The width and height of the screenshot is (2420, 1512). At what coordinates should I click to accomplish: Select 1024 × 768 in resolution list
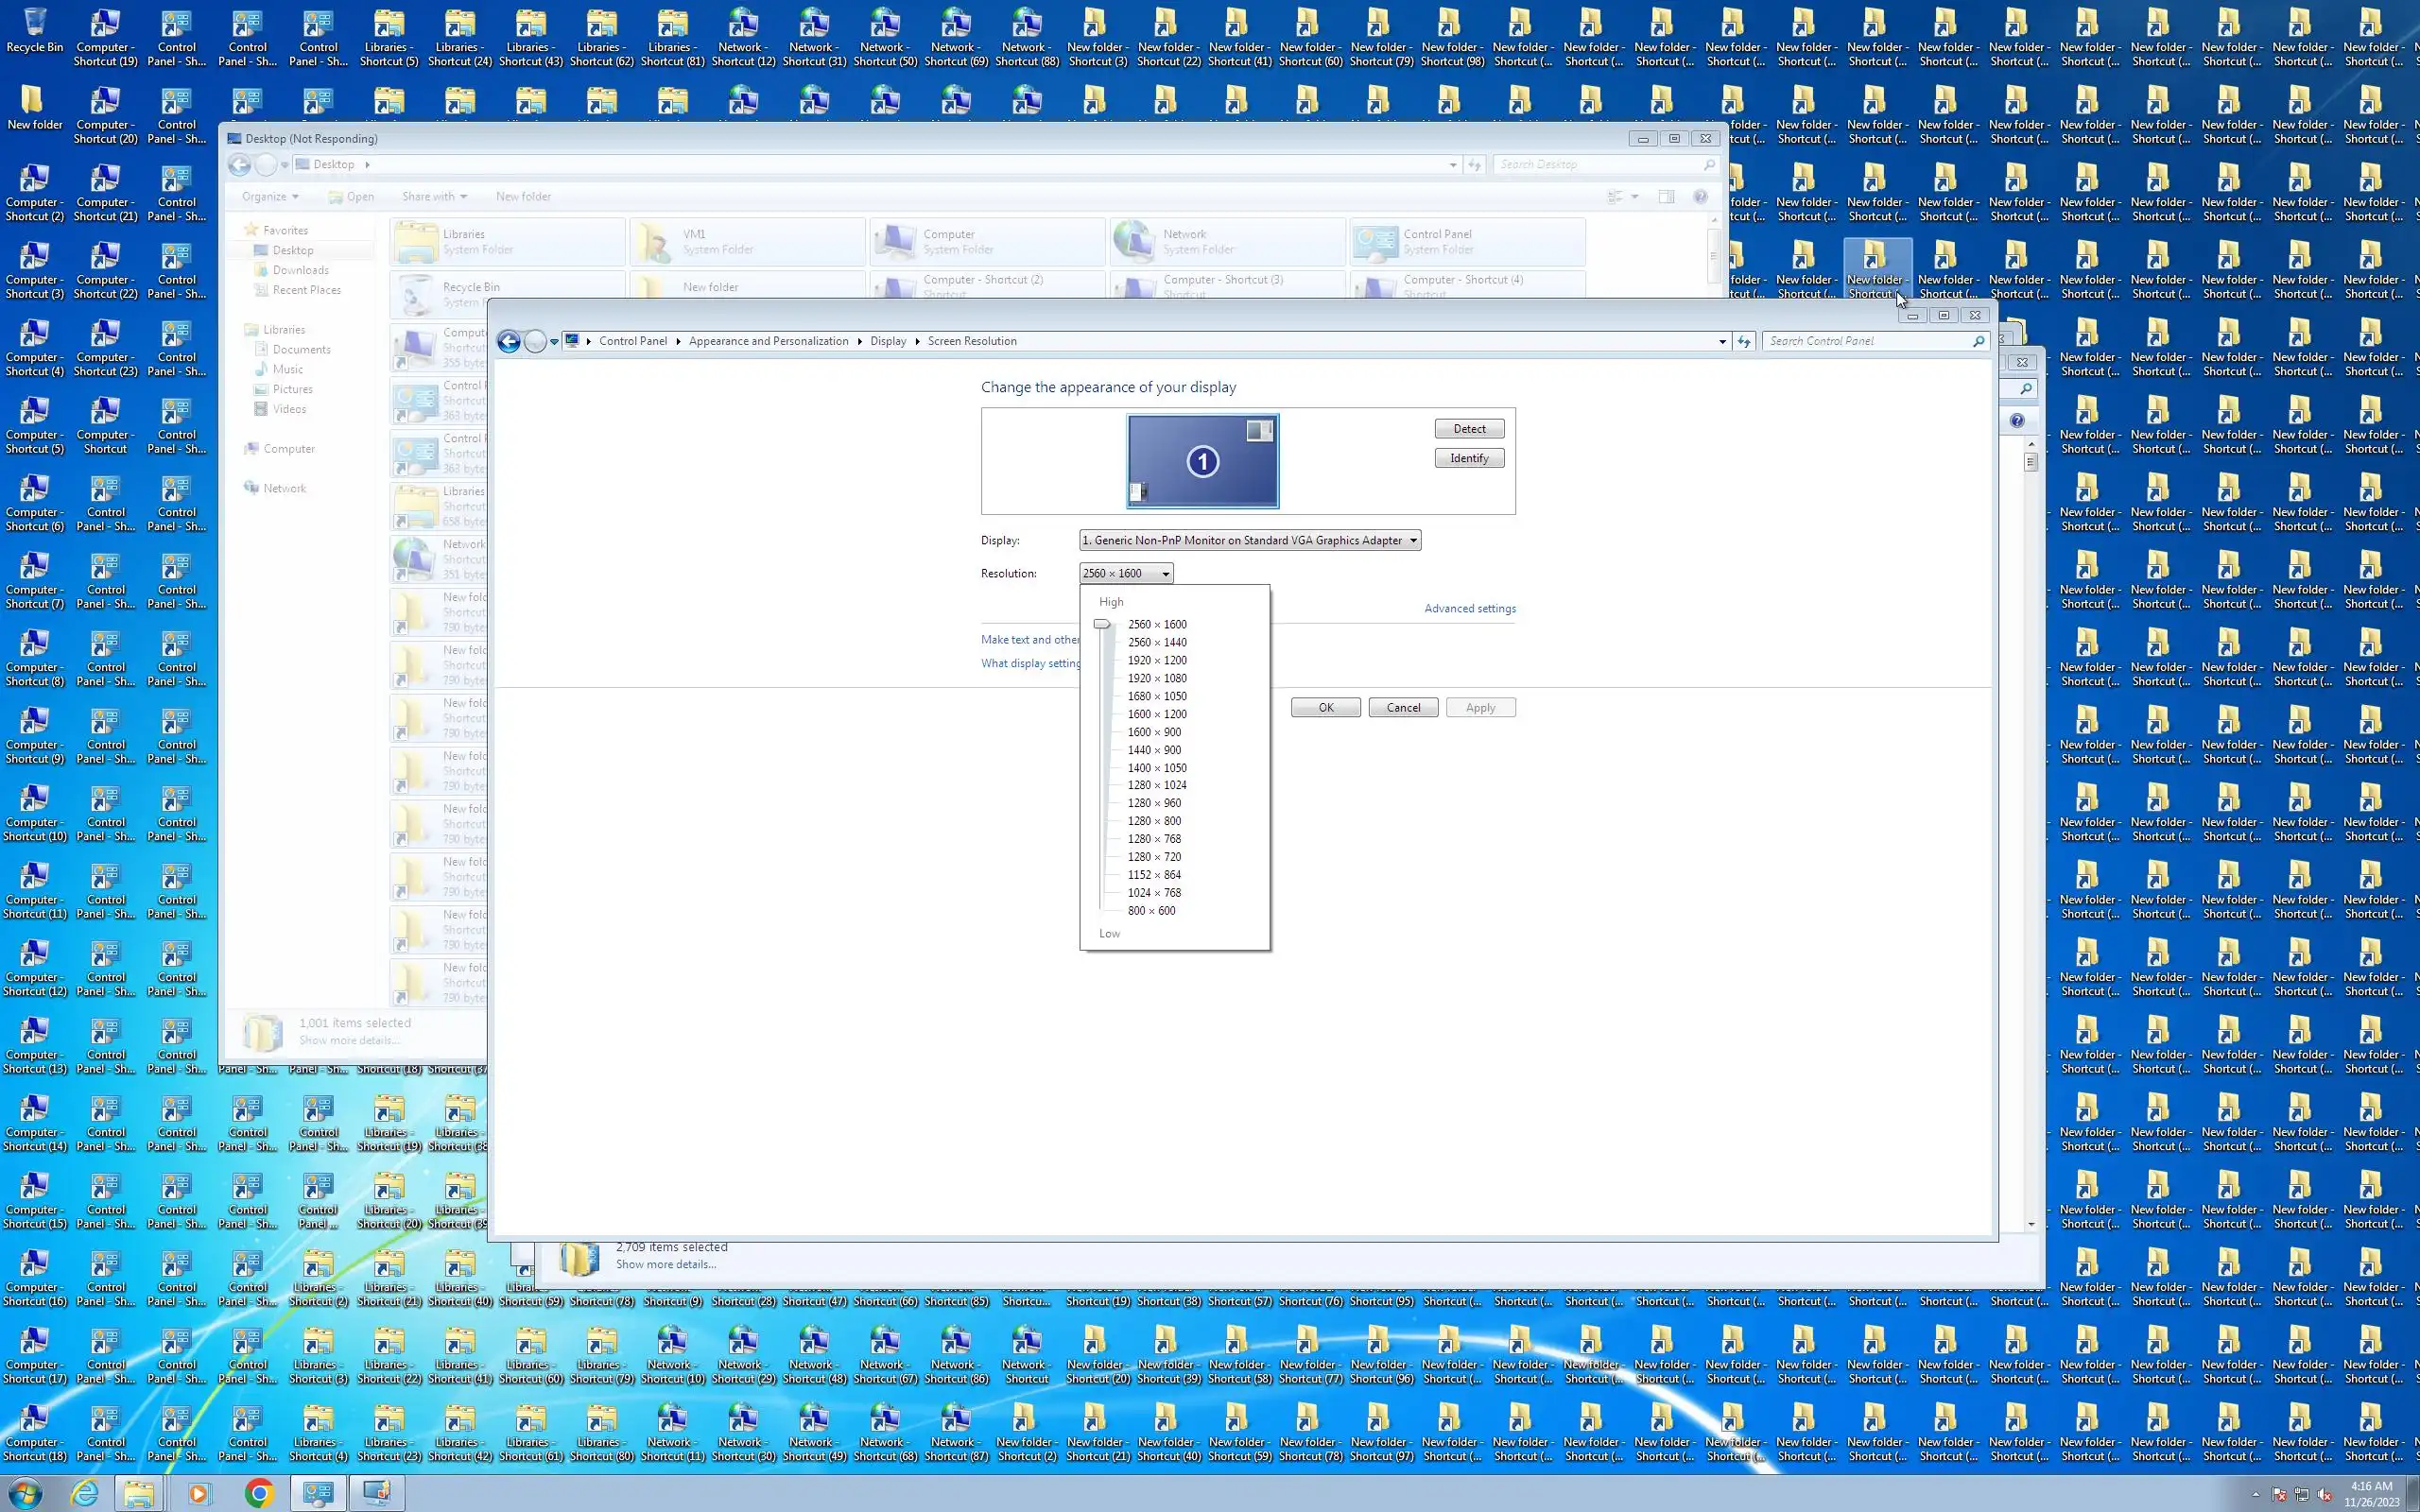click(1154, 892)
